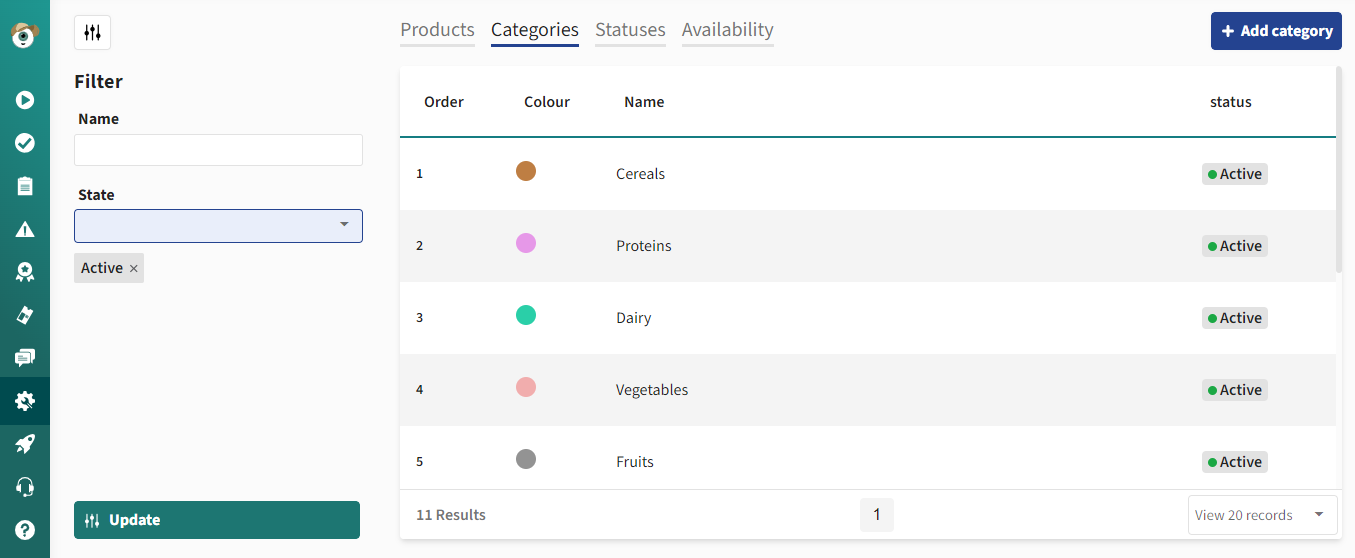Click the award ribbon sidebar icon
Screen dimensions: 1355x558
click(x=25, y=272)
